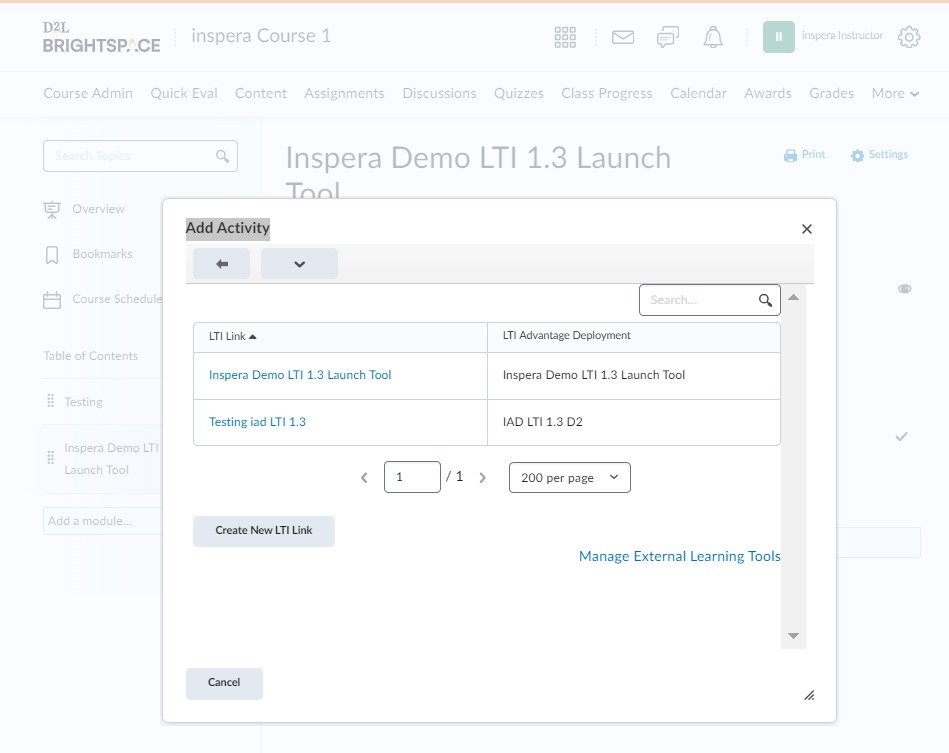Focus the Add a module field

tap(103, 521)
